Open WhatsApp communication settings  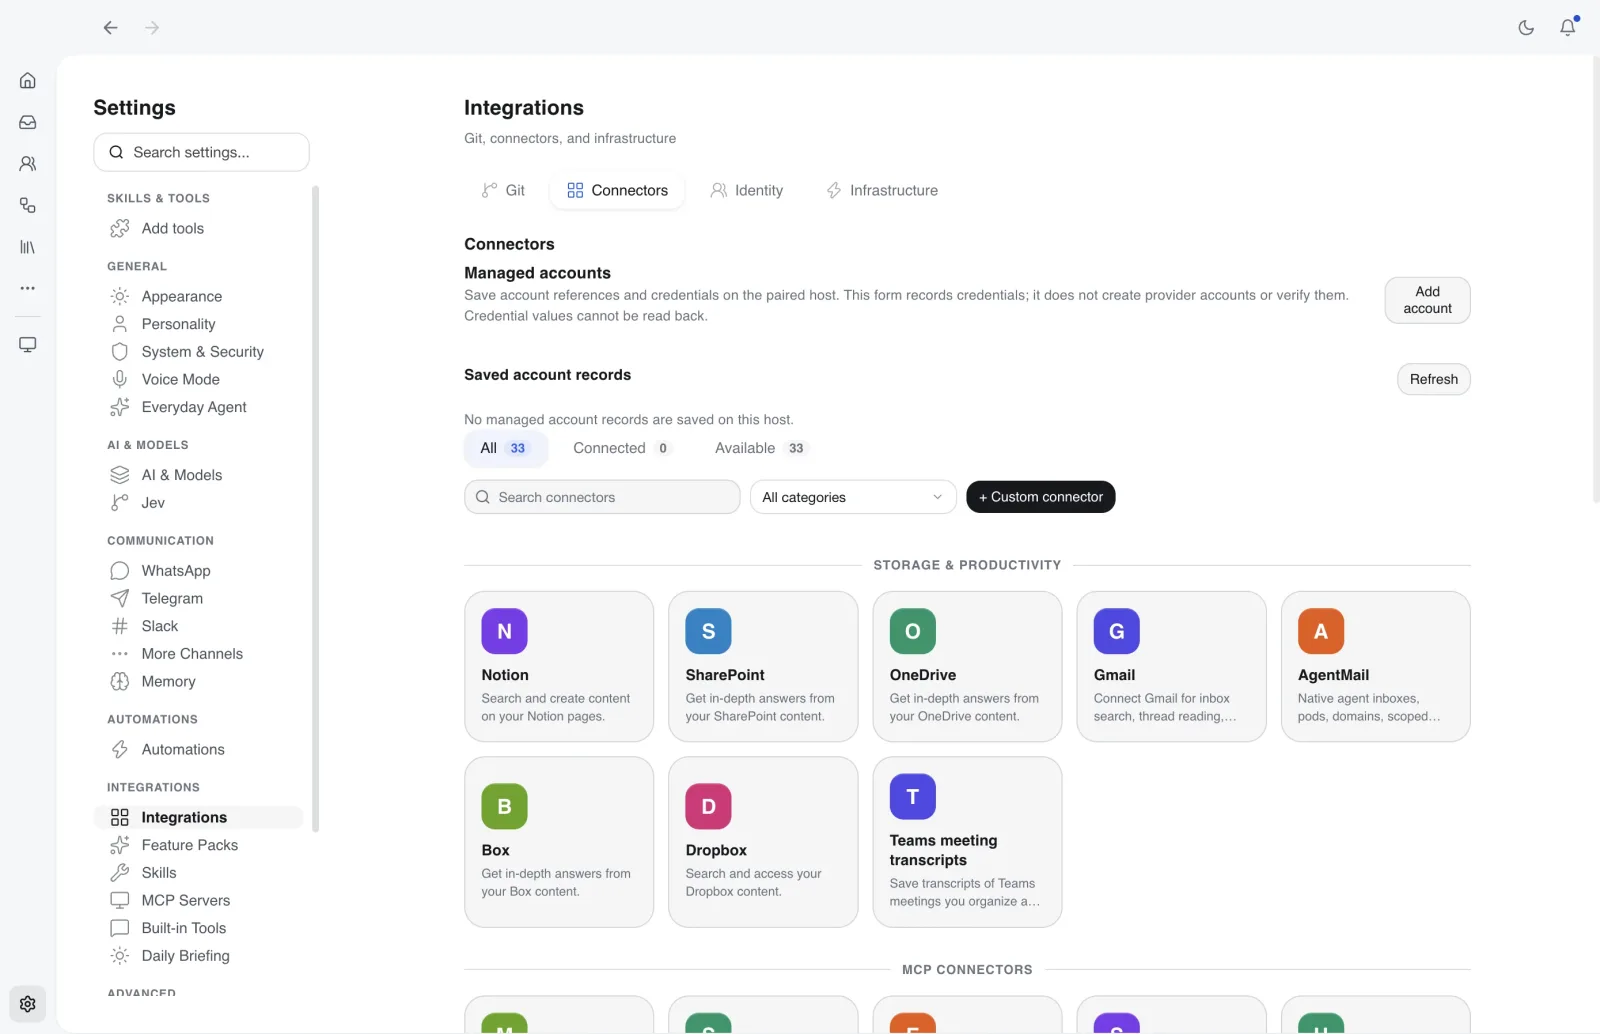[198, 570]
